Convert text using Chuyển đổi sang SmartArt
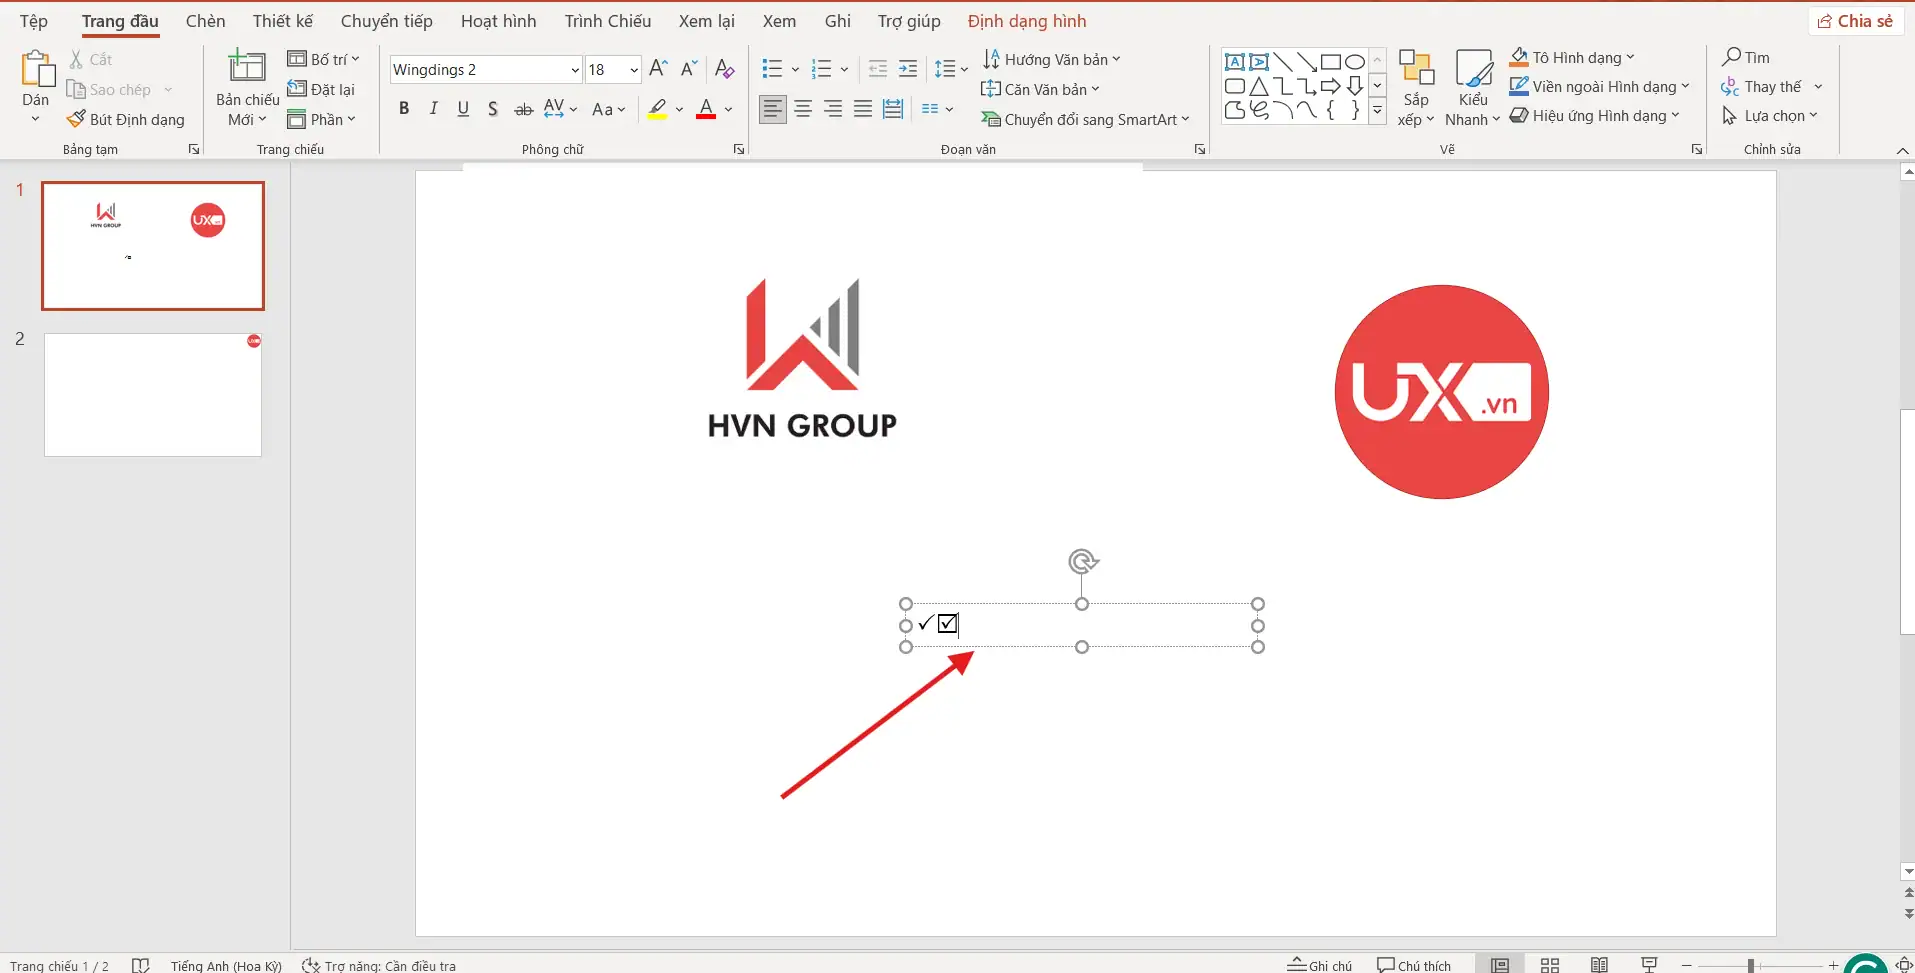The height and width of the screenshot is (973, 1915). click(1085, 119)
